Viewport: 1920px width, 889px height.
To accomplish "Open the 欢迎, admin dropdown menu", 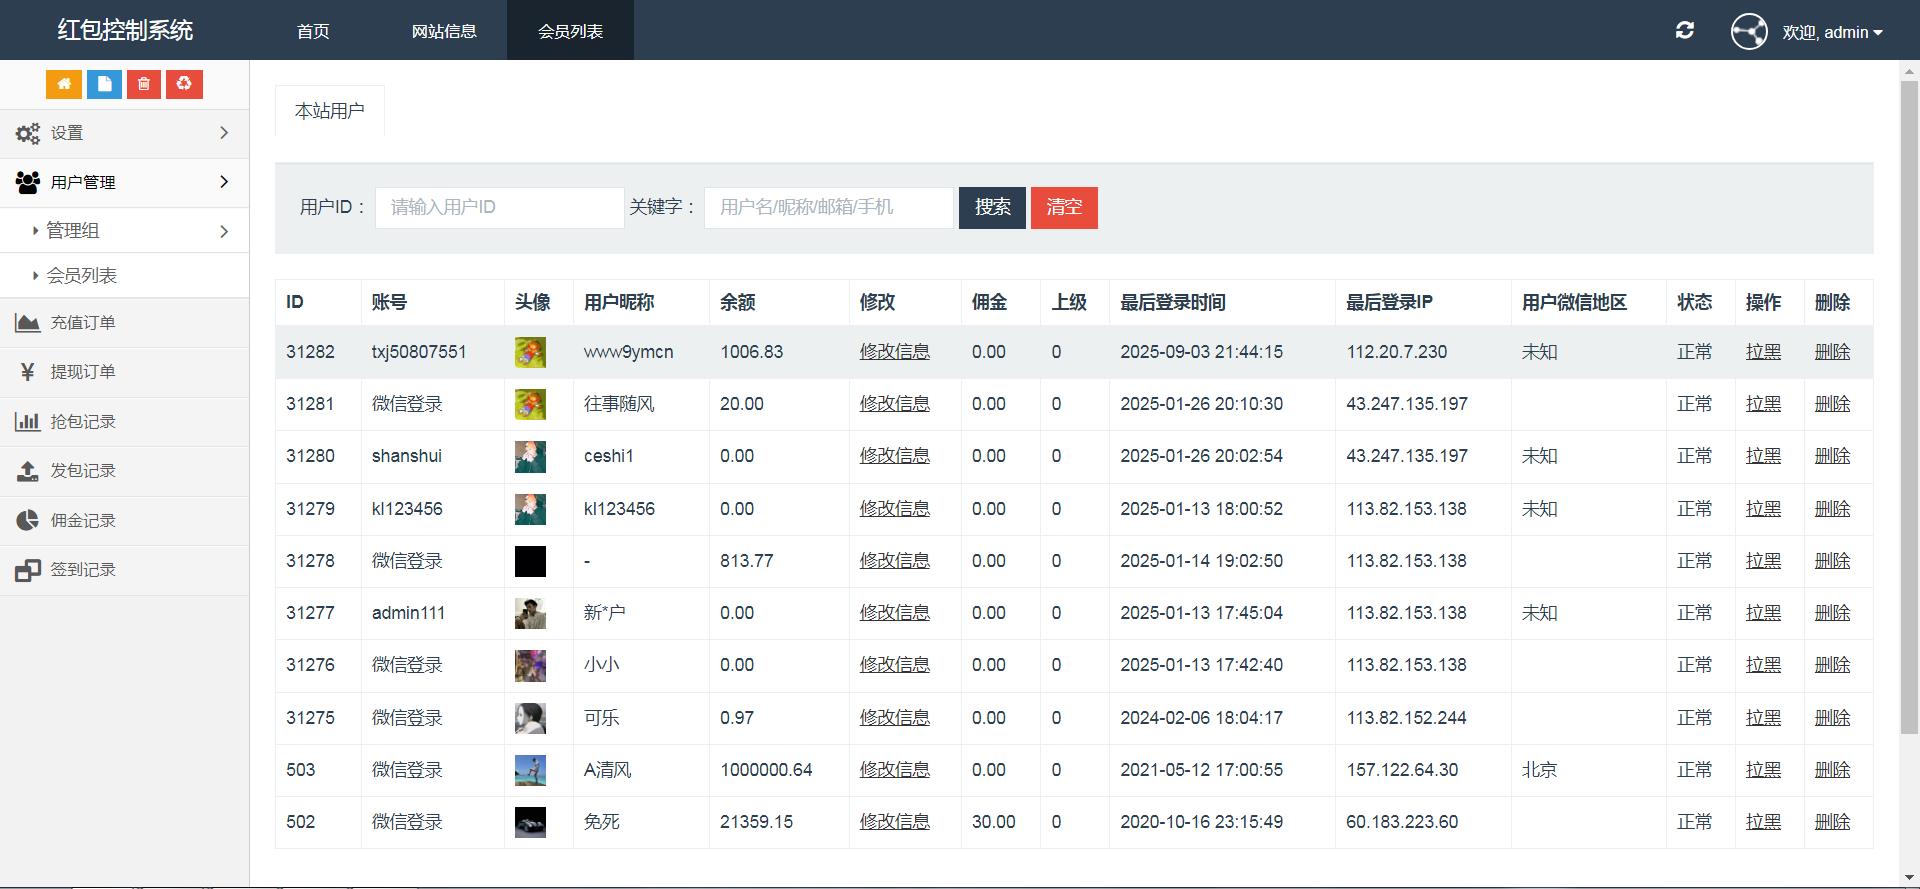I will coord(1832,32).
